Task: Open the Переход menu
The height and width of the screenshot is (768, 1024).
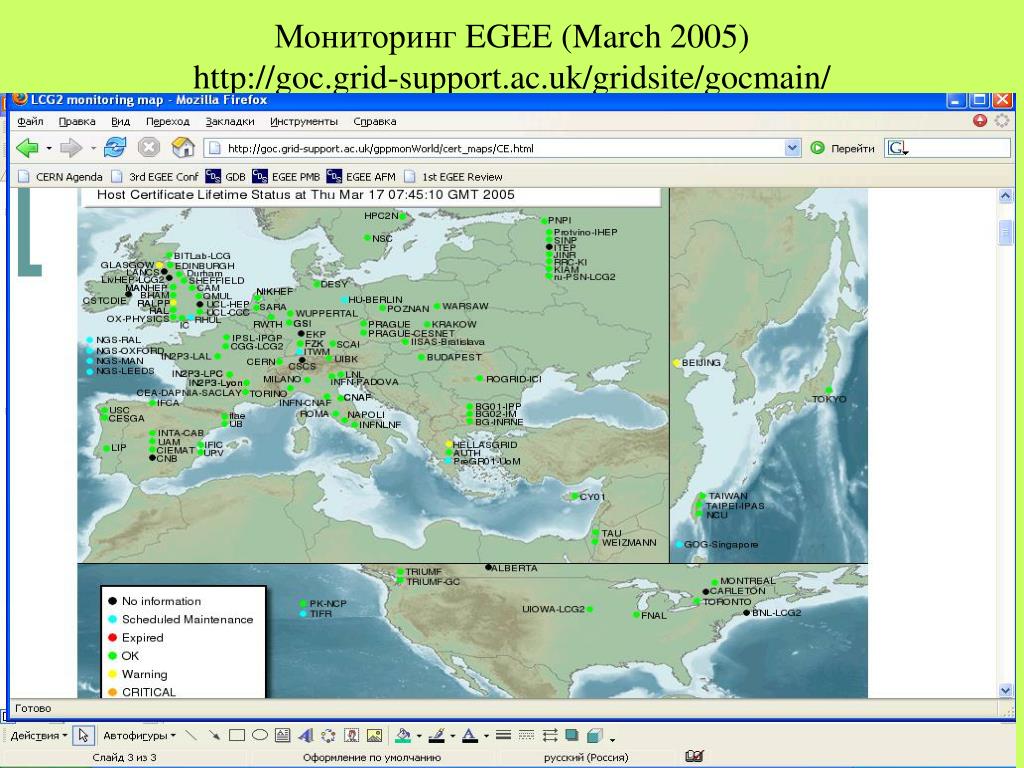Action: tap(167, 121)
